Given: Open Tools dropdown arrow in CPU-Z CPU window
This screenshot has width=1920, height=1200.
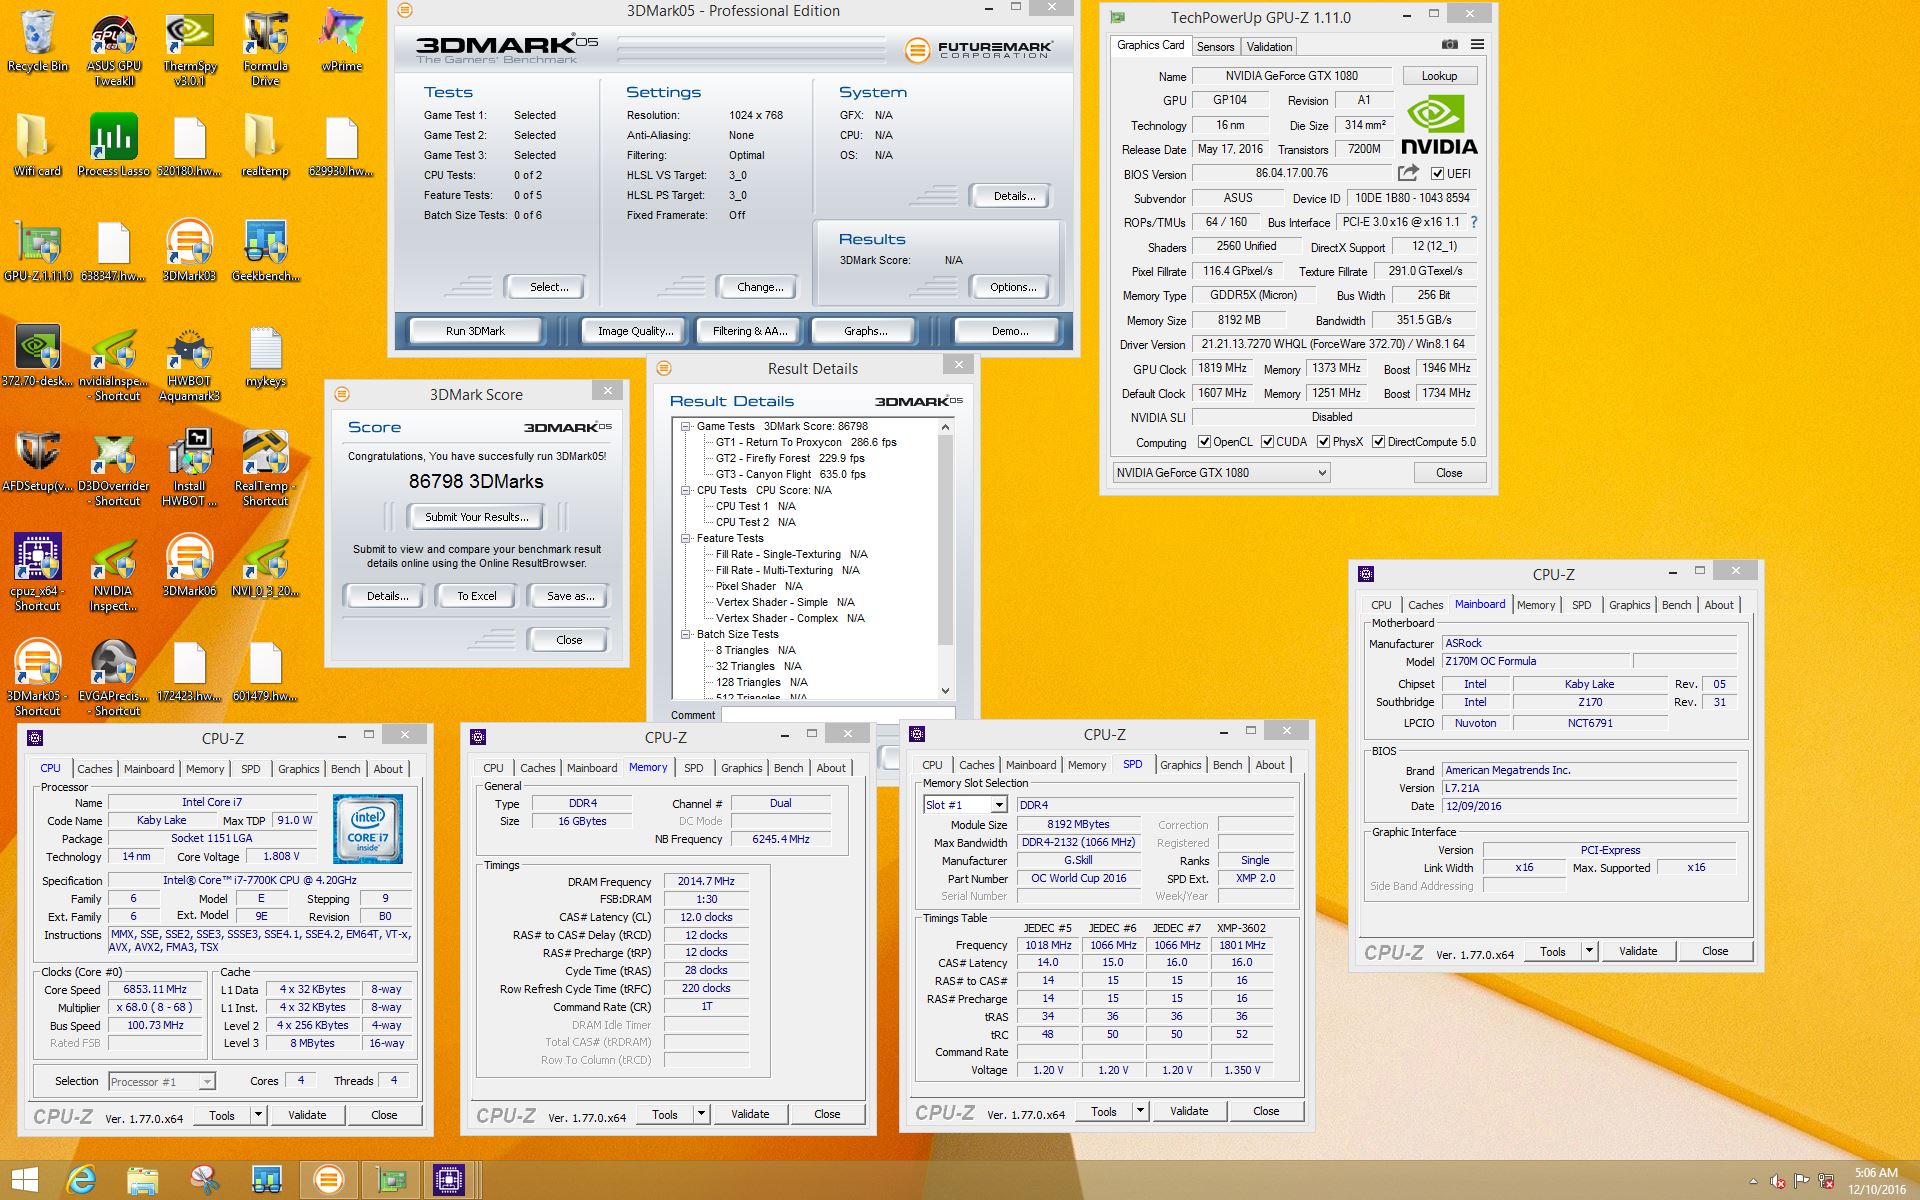Looking at the screenshot, I should 258,1115.
